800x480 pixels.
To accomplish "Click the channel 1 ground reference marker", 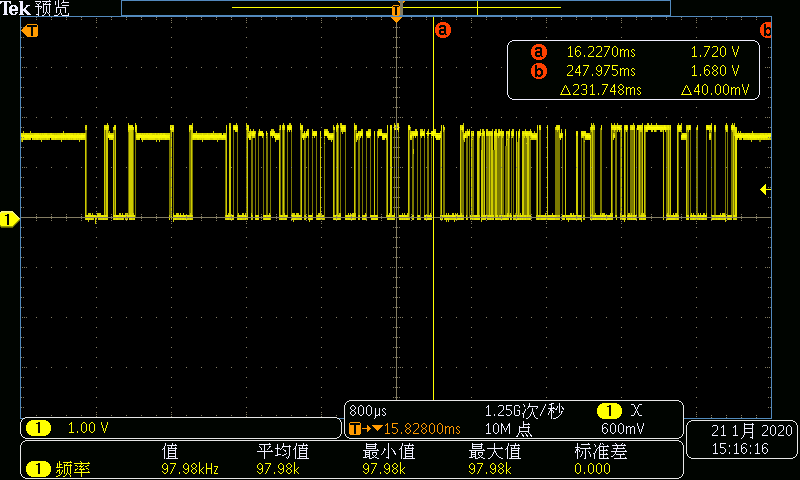I will [9, 219].
